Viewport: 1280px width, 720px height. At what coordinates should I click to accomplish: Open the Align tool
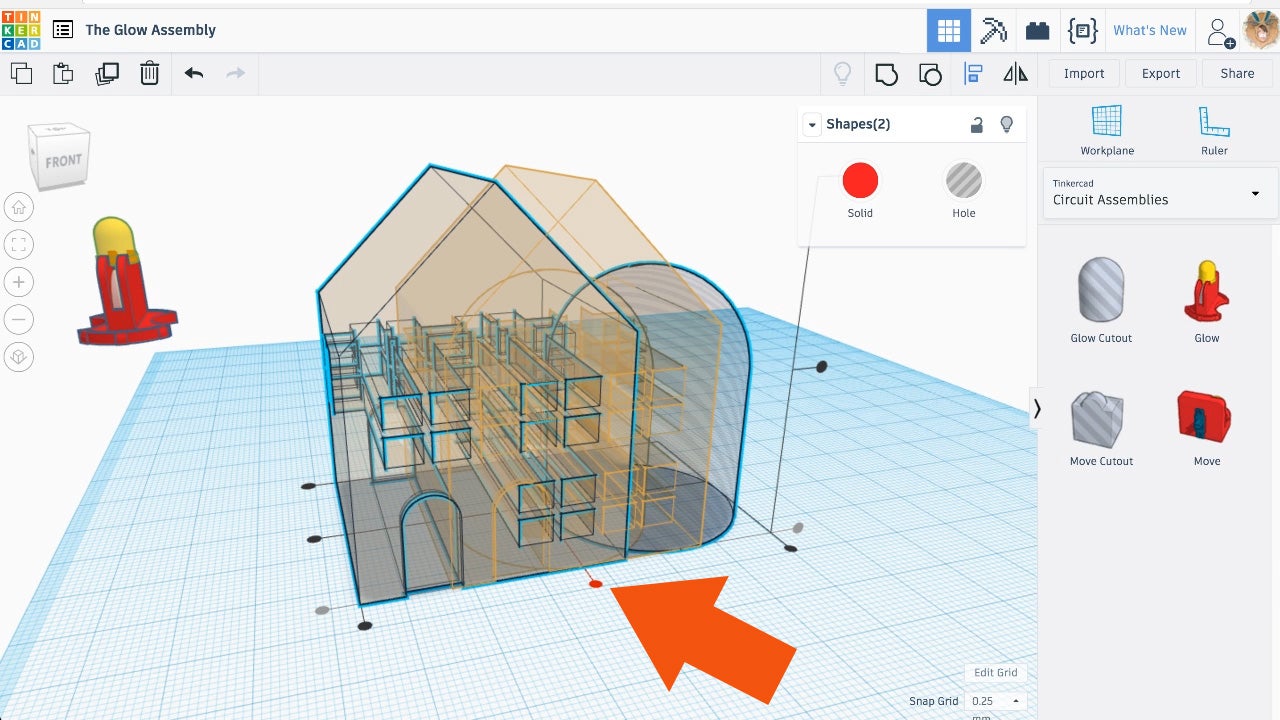pos(973,73)
